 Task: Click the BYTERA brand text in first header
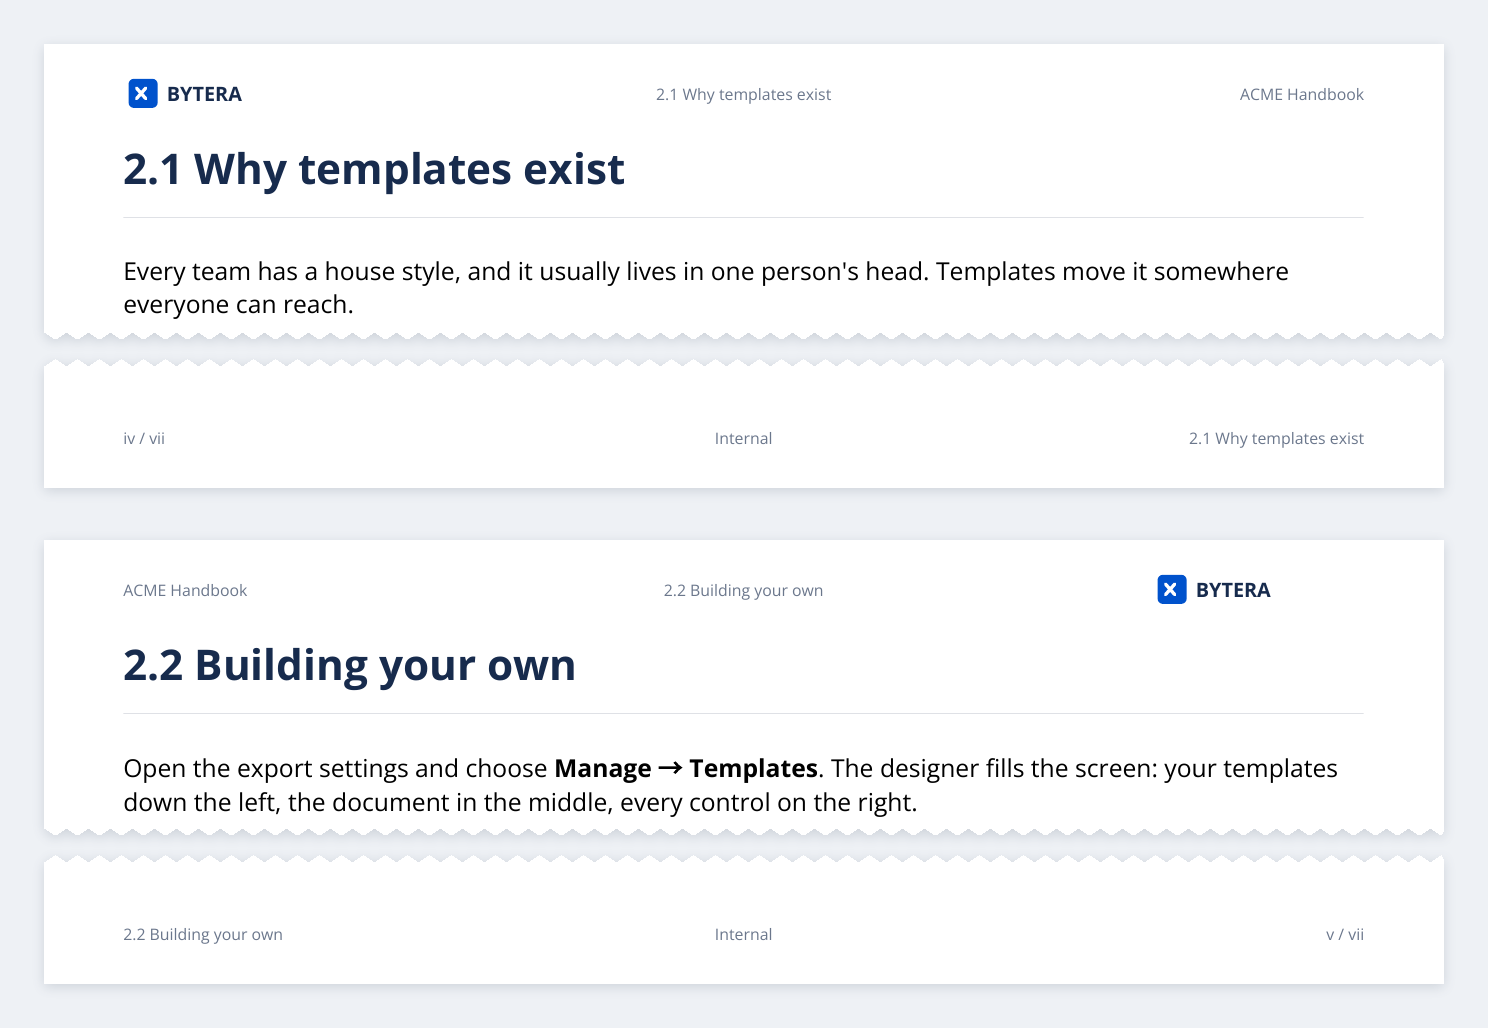click(204, 94)
